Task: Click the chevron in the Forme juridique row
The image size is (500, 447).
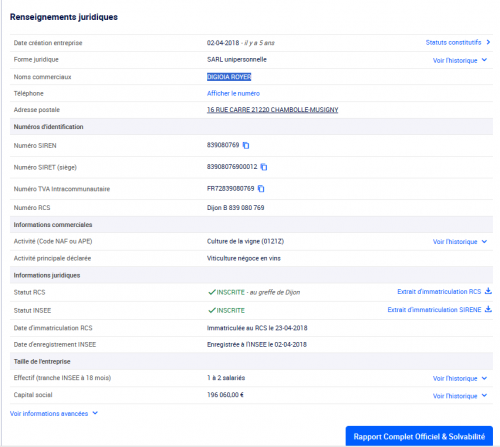Action: [484, 60]
